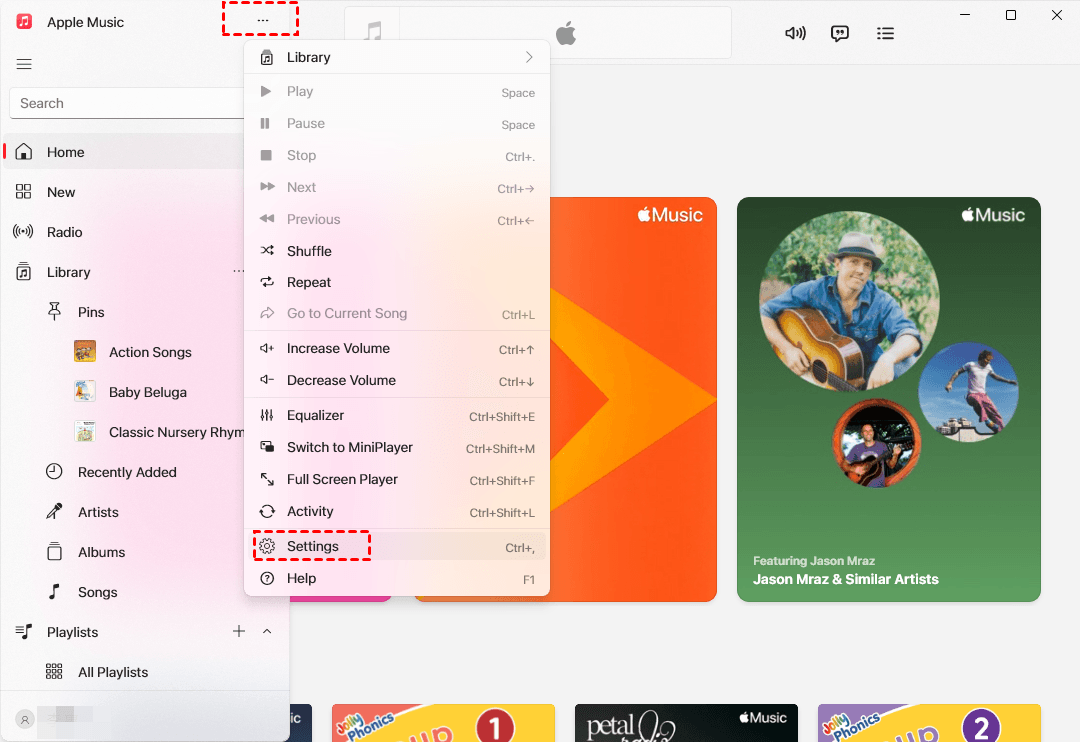Open the Library more options dots
This screenshot has width=1080, height=742.
pos(238,271)
